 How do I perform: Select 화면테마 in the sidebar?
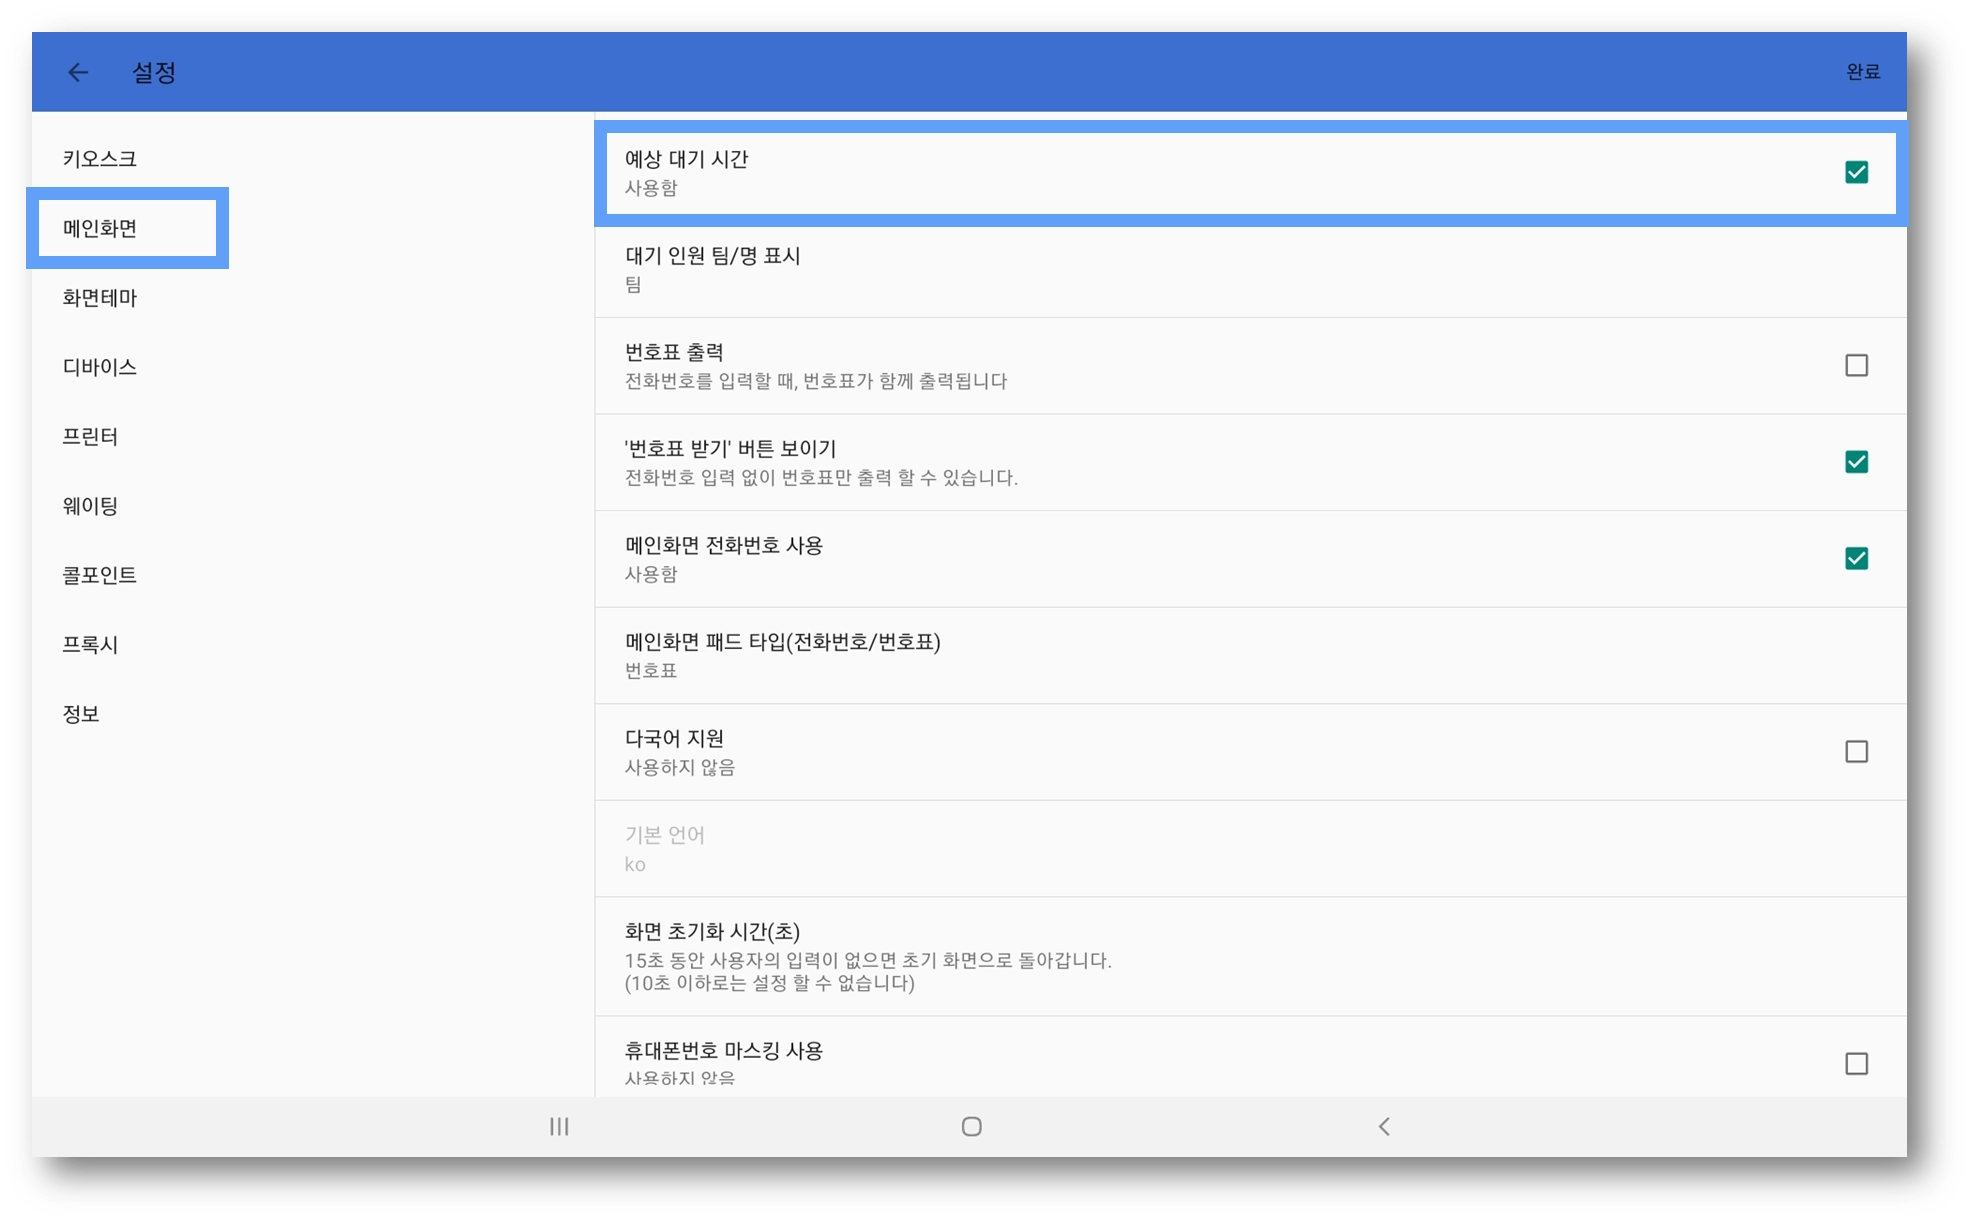point(100,298)
